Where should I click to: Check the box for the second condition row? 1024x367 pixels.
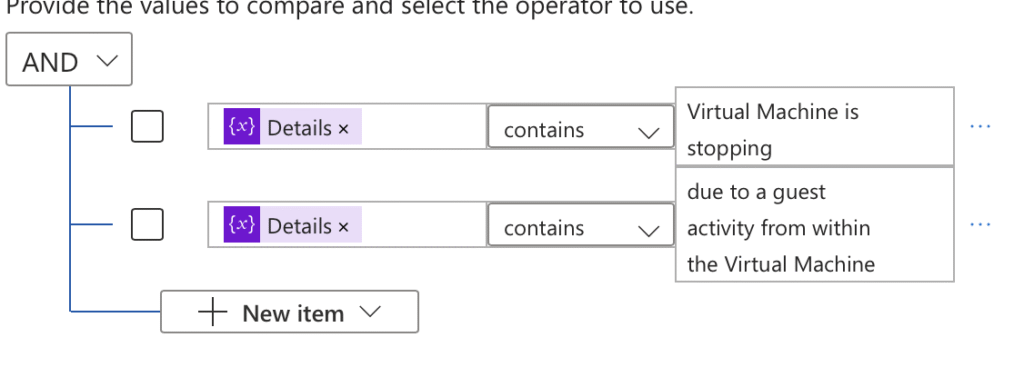(x=147, y=224)
